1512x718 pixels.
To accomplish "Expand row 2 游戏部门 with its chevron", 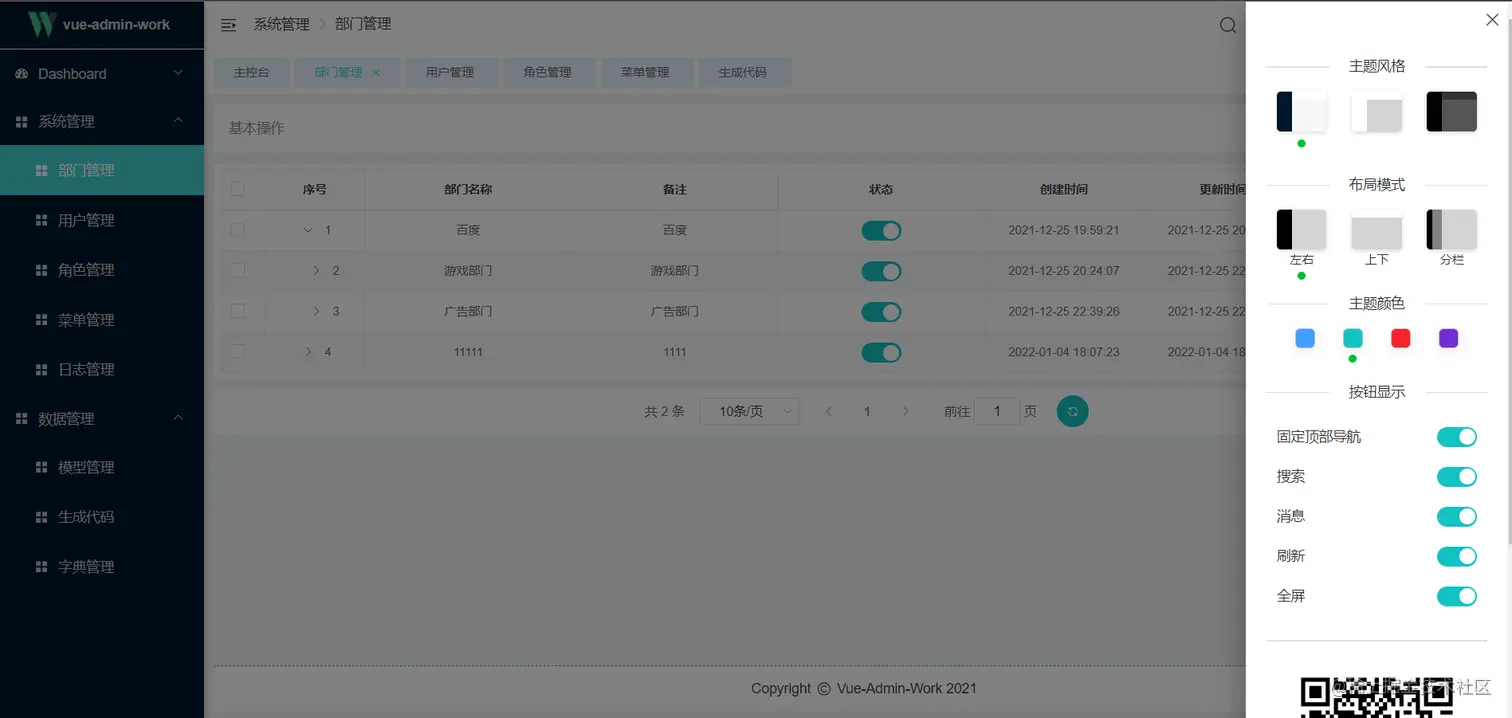I will [x=316, y=271].
